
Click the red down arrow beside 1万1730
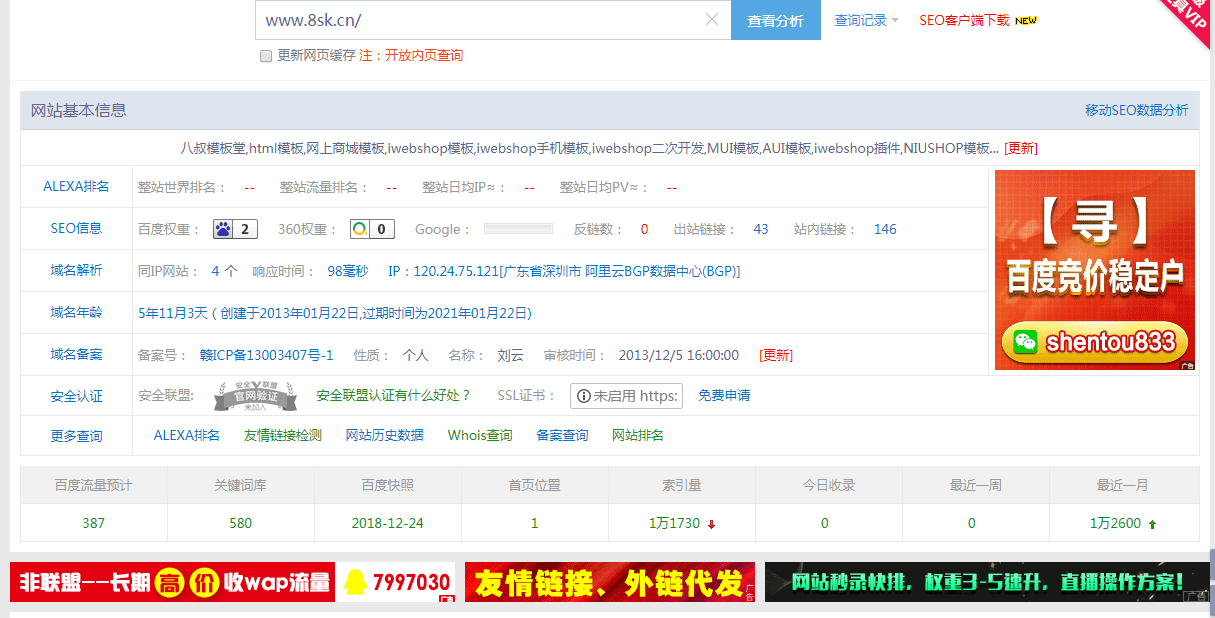[x=711, y=524]
